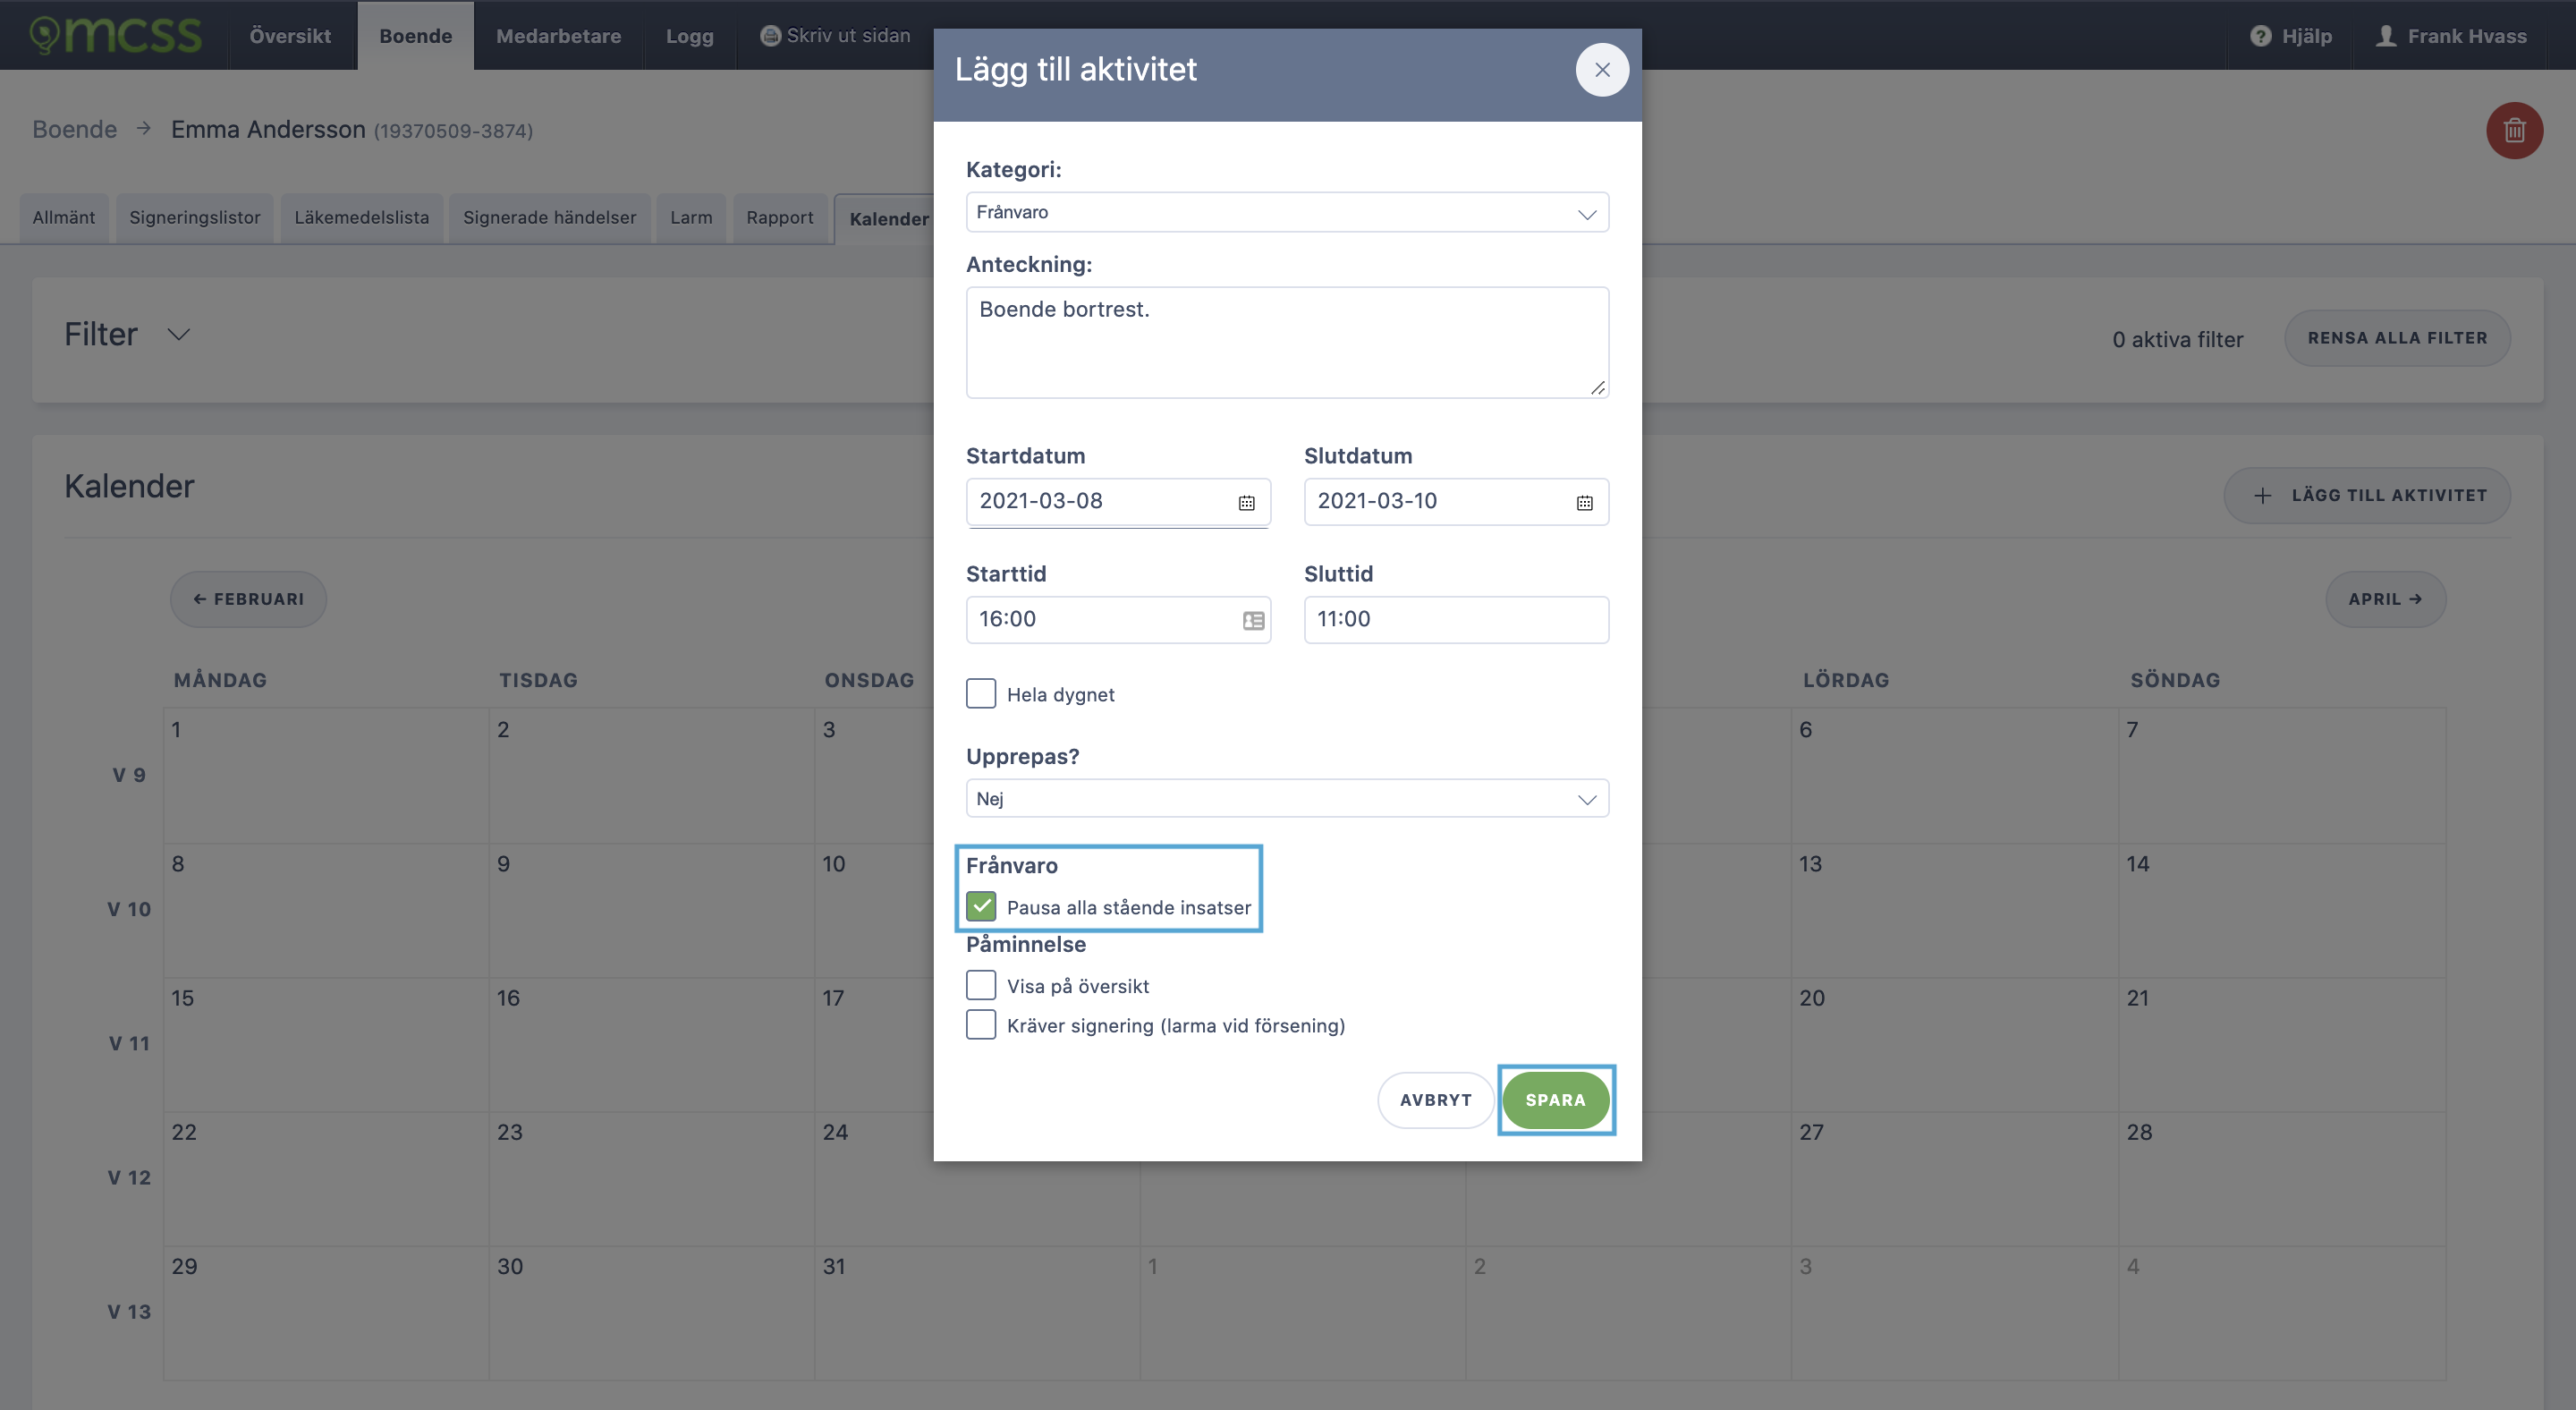2576x1410 pixels.
Task: Toggle the Hela dygnet checkbox
Action: point(981,693)
